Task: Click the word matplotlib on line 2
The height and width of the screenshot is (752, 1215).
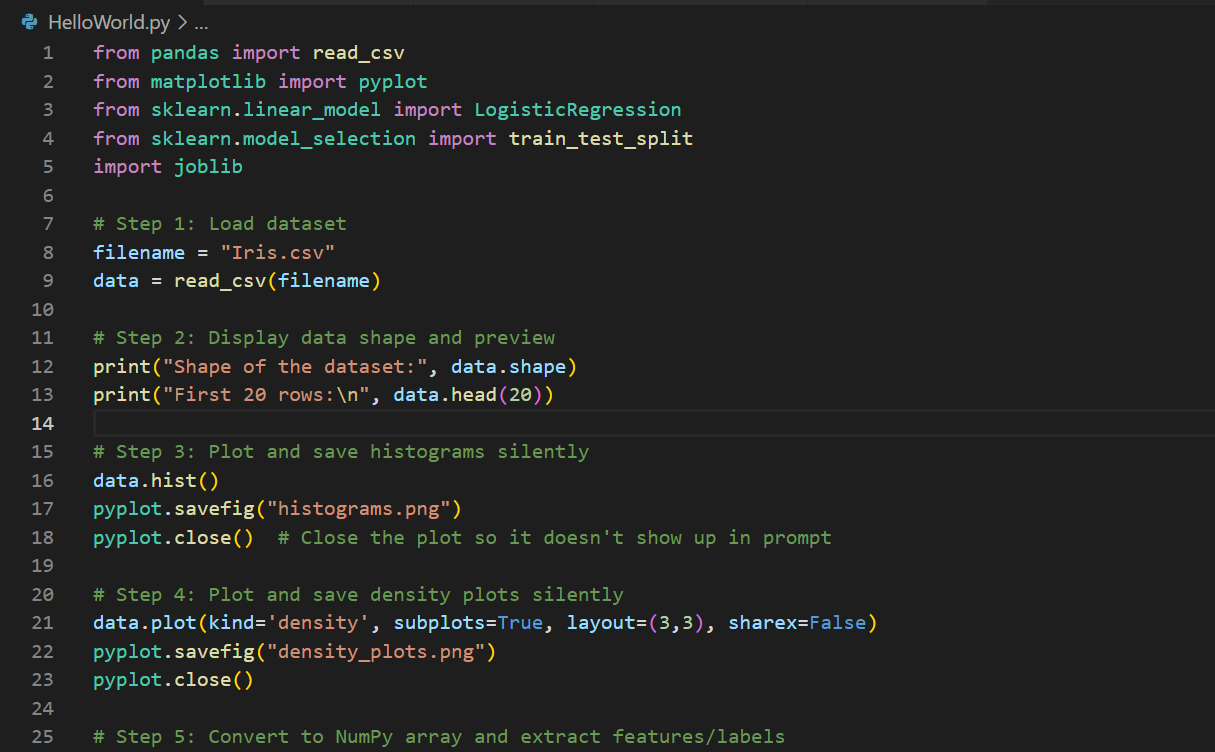Action: coord(208,81)
